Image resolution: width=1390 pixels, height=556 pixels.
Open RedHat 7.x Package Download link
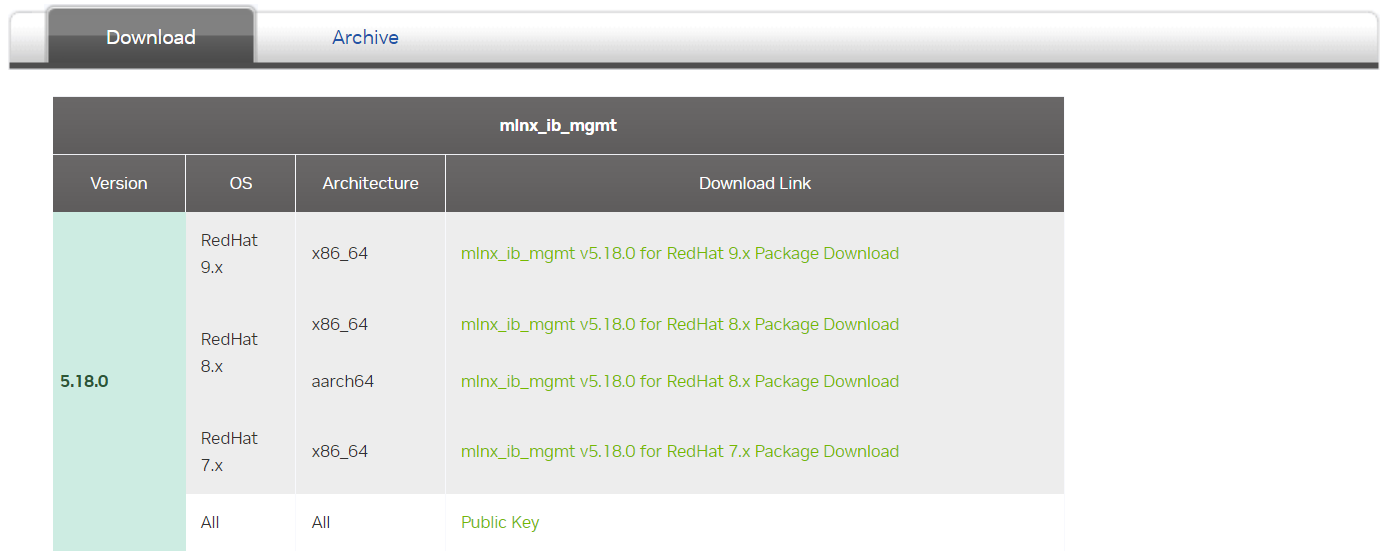coord(680,452)
